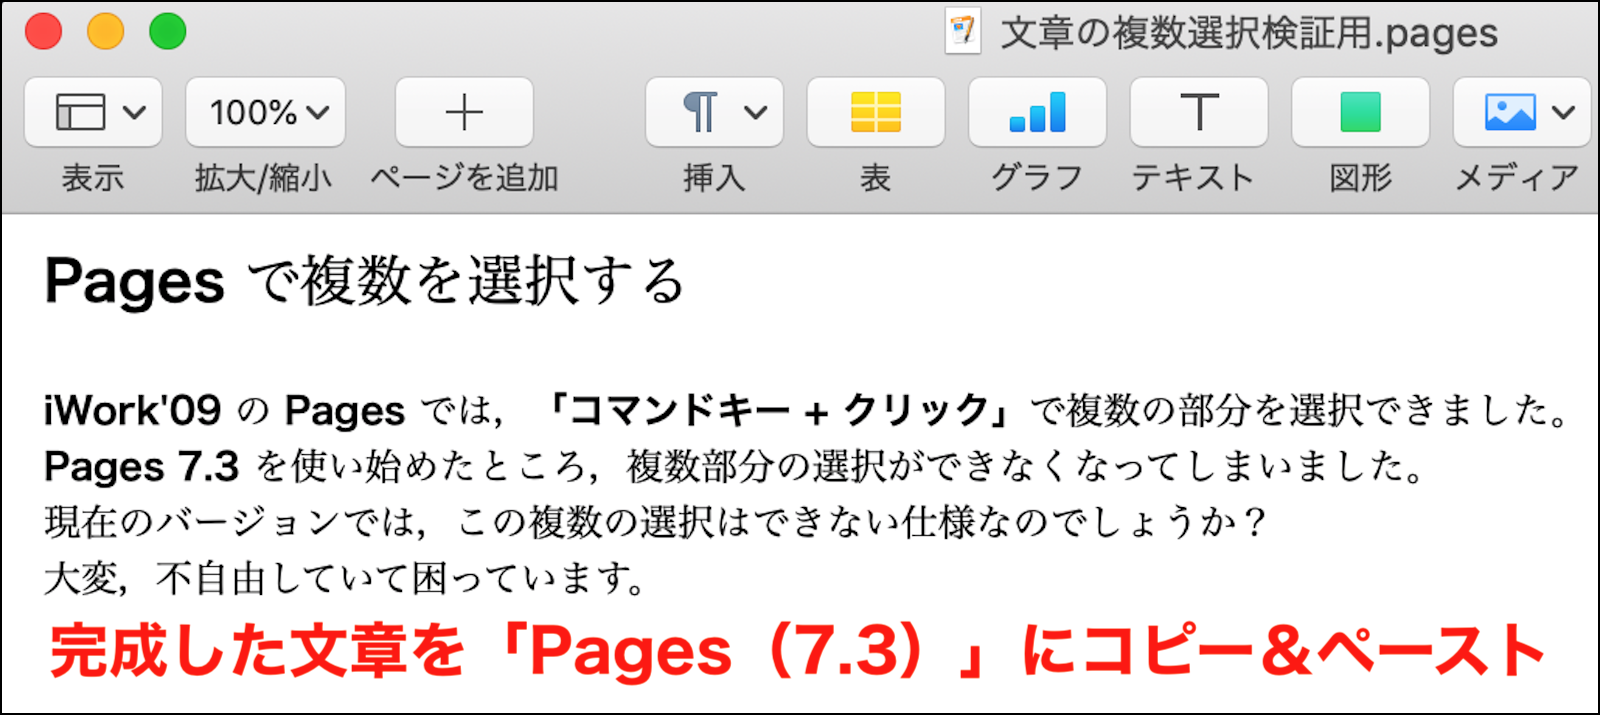Click the 表示 label under view button
This screenshot has width=1600, height=715.
[x=93, y=178]
